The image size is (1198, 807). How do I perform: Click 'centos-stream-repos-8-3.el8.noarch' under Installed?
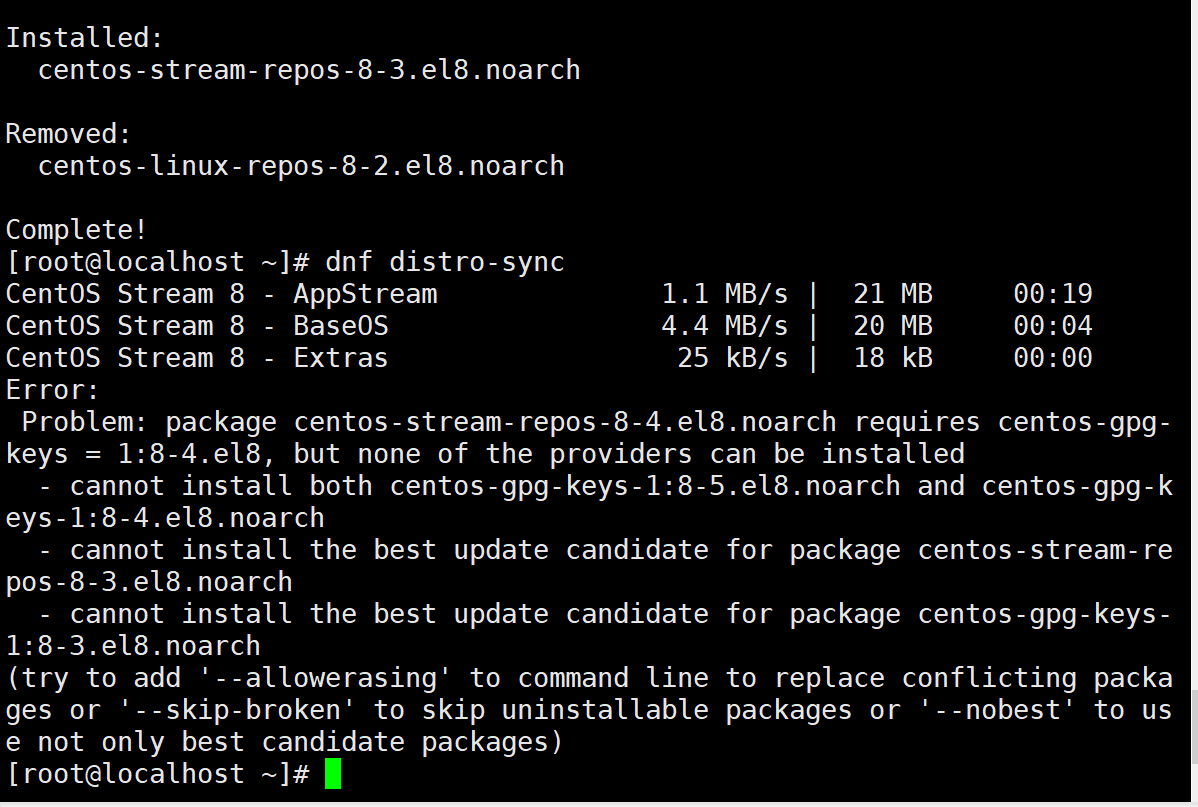309,70
